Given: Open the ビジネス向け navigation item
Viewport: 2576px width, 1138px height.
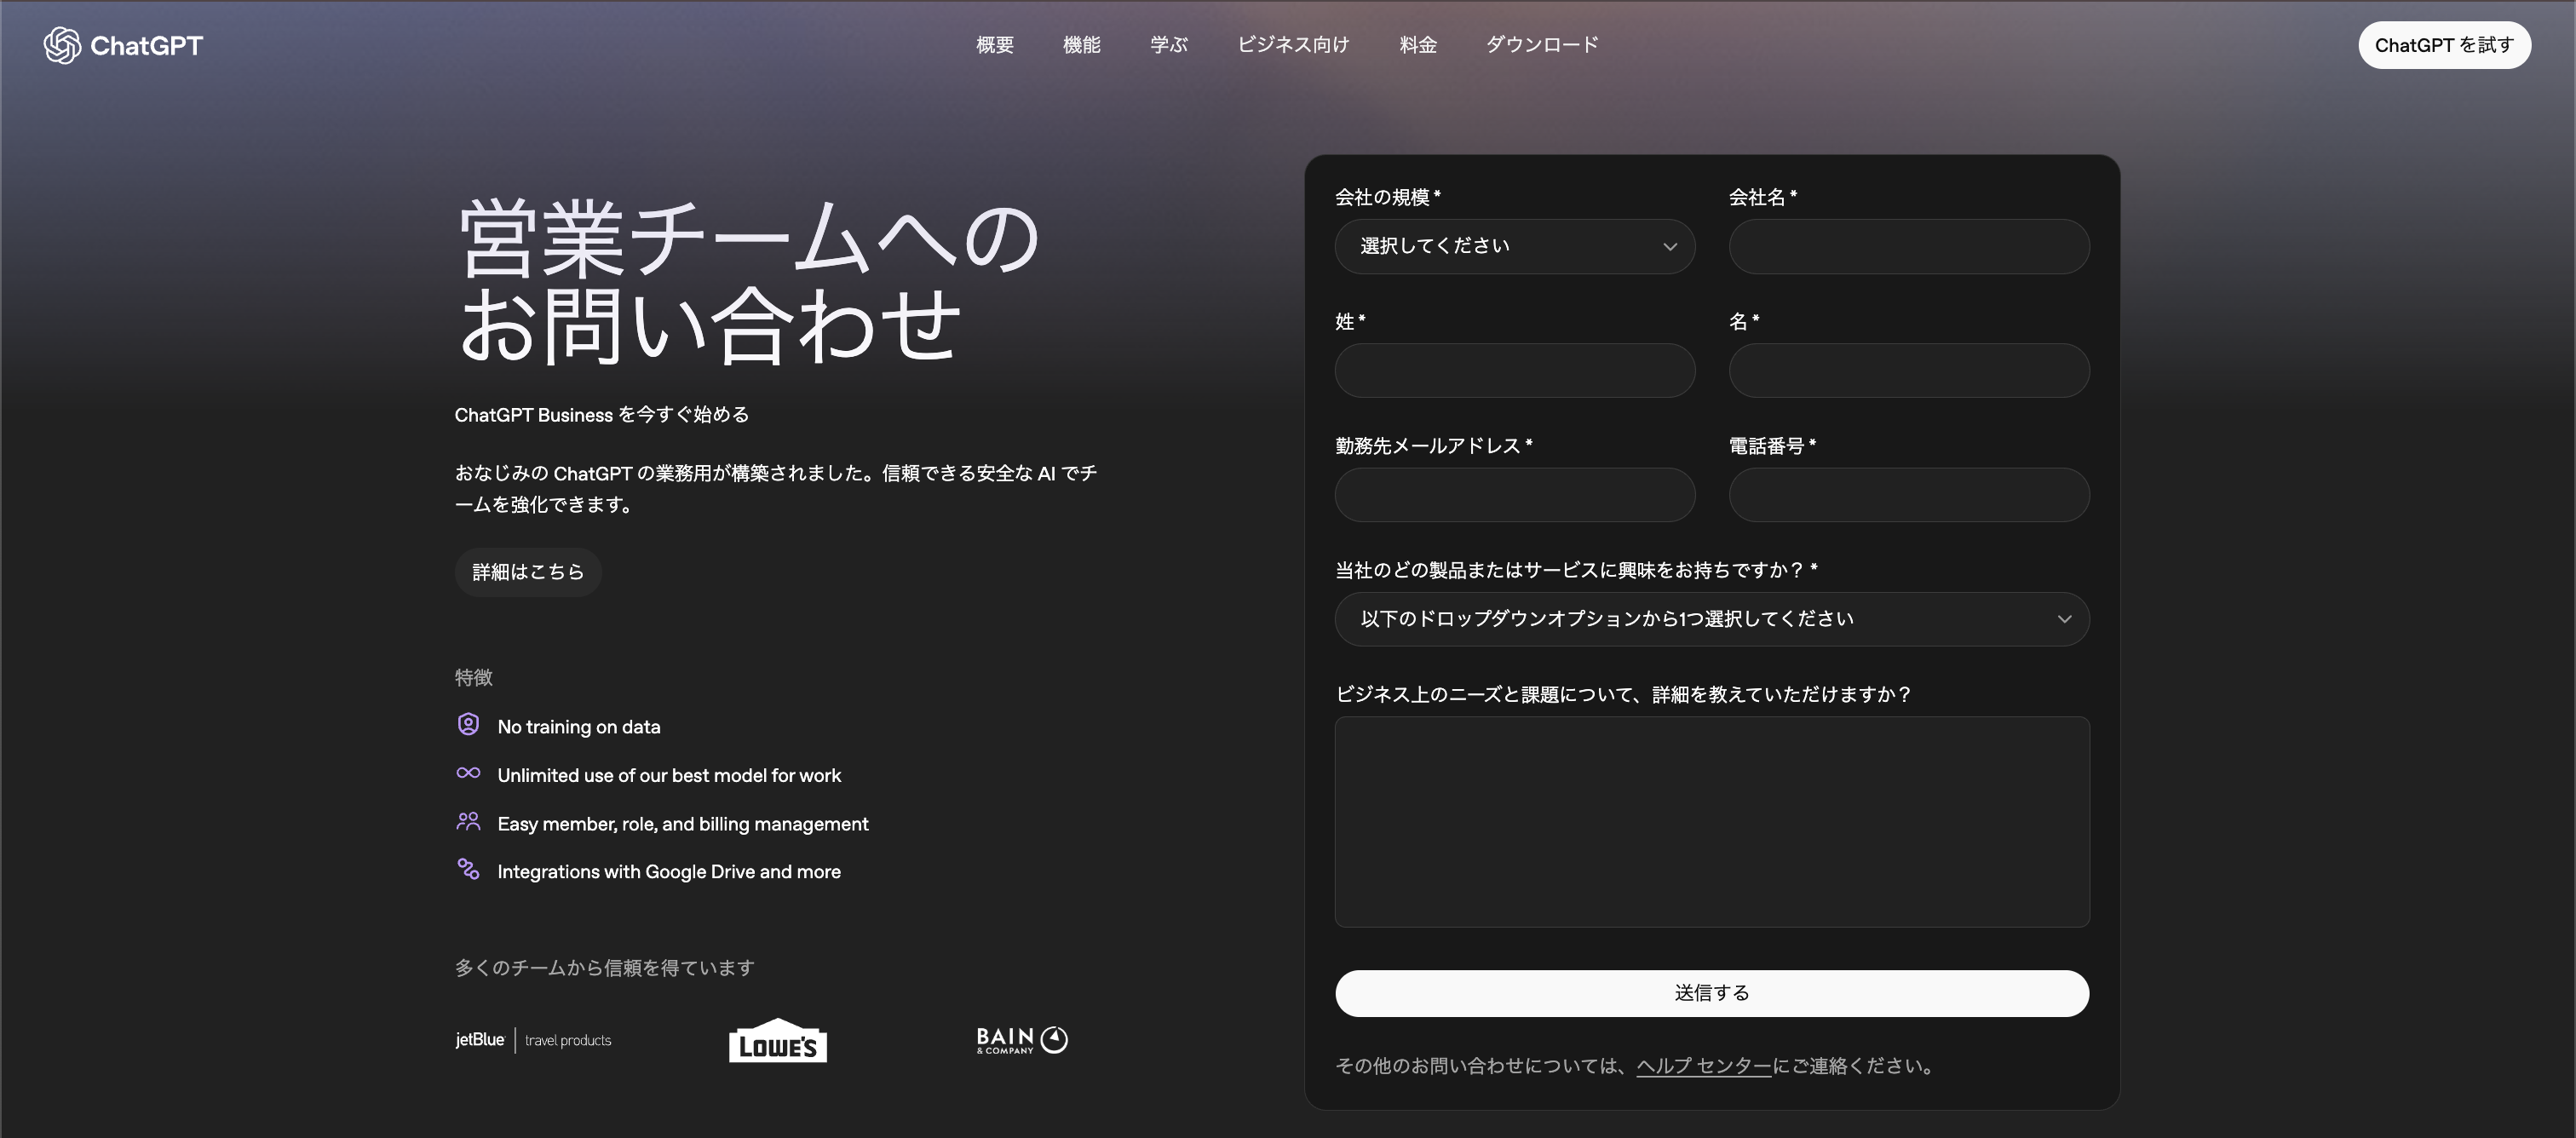Looking at the screenshot, I should pyautogui.click(x=1293, y=45).
